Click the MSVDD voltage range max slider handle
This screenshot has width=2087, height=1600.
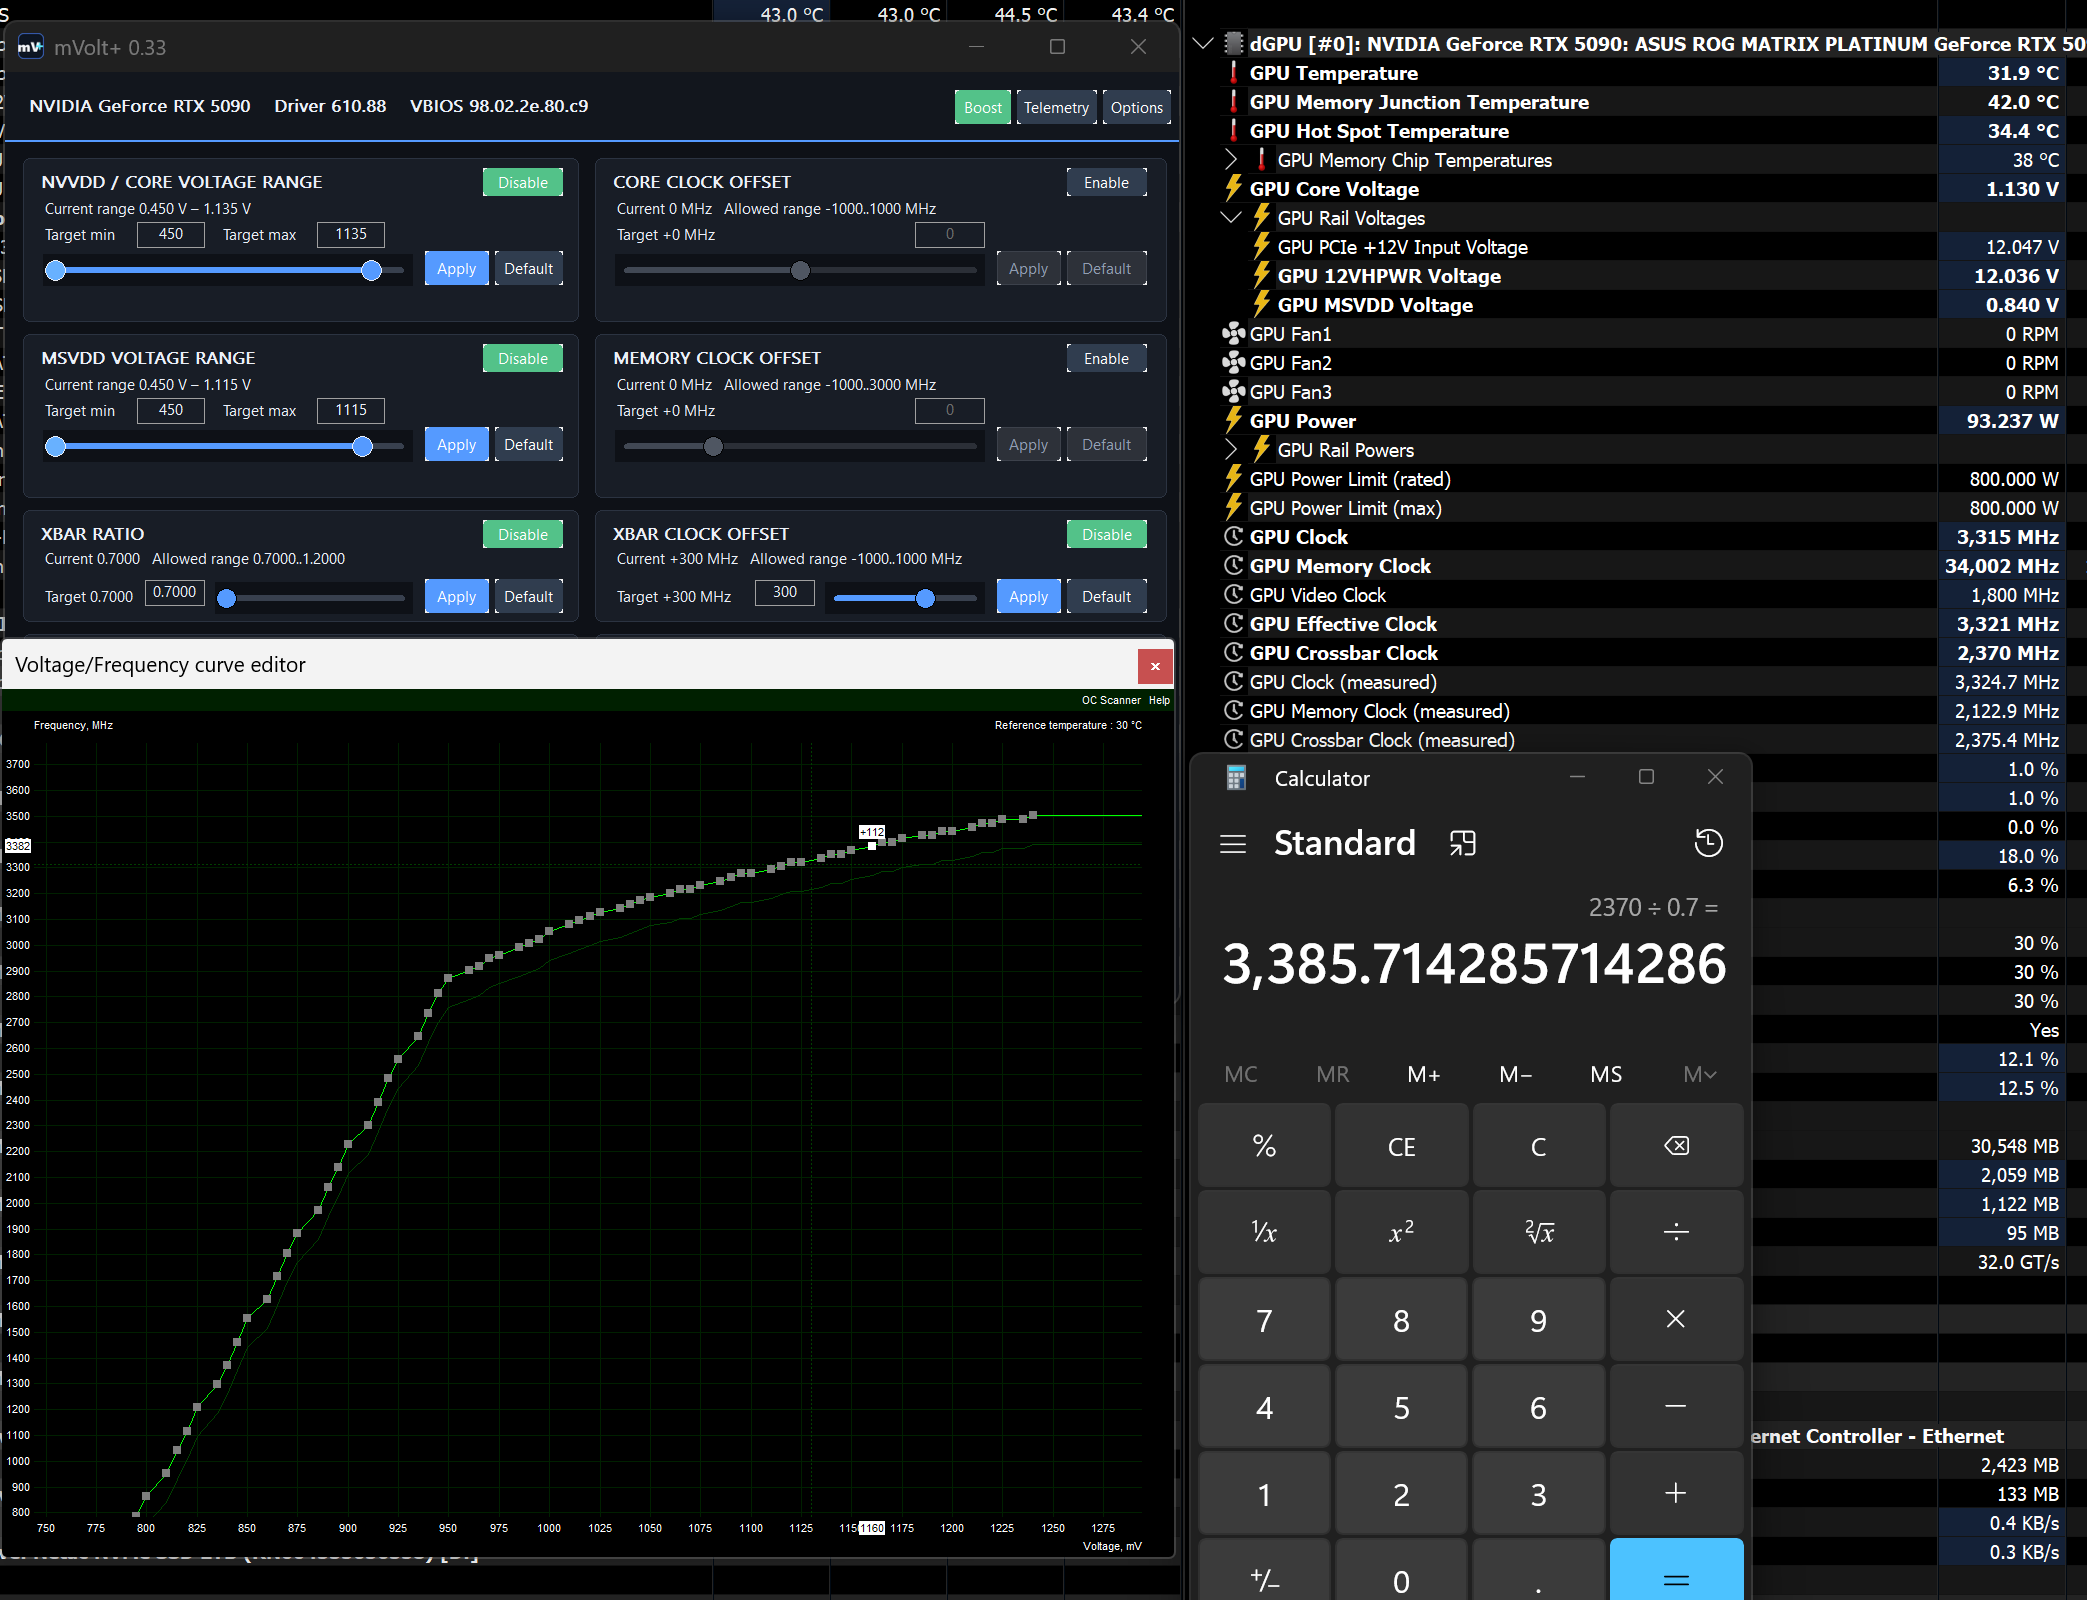point(363,447)
